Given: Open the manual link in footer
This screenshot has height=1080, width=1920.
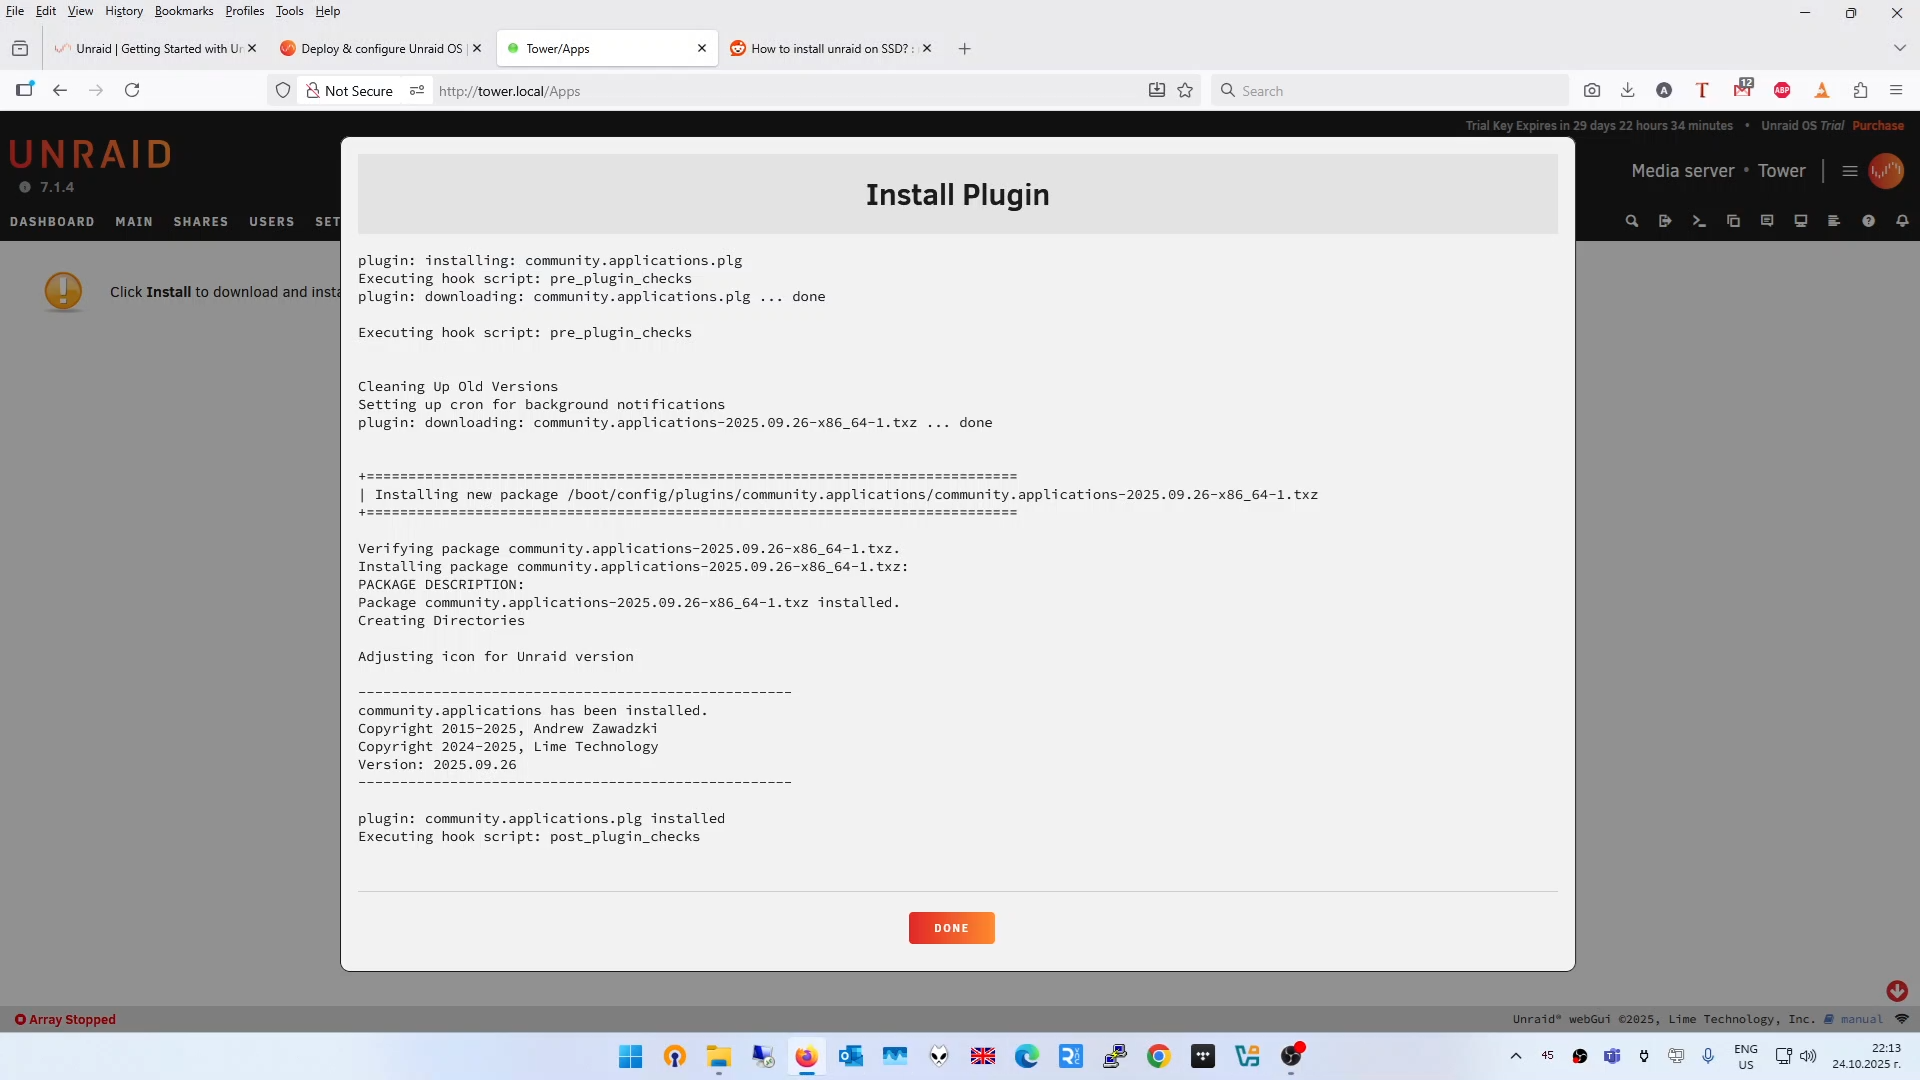Looking at the screenshot, I should (1861, 1019).
